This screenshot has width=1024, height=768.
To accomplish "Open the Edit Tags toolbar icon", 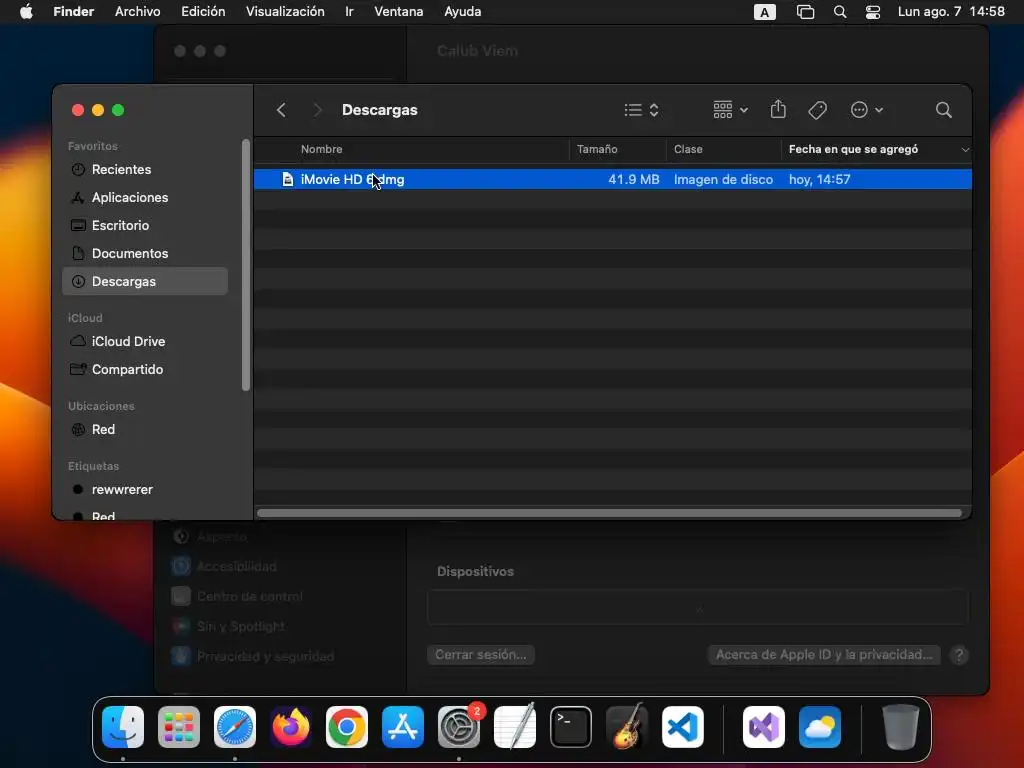I will click(x=818, y=110).
